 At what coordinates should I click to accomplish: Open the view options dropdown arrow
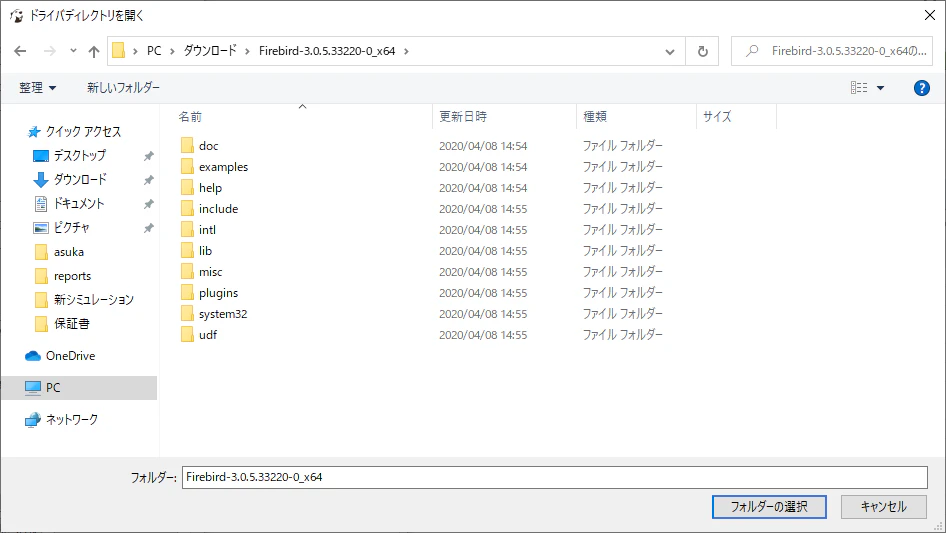pos(880,88)
